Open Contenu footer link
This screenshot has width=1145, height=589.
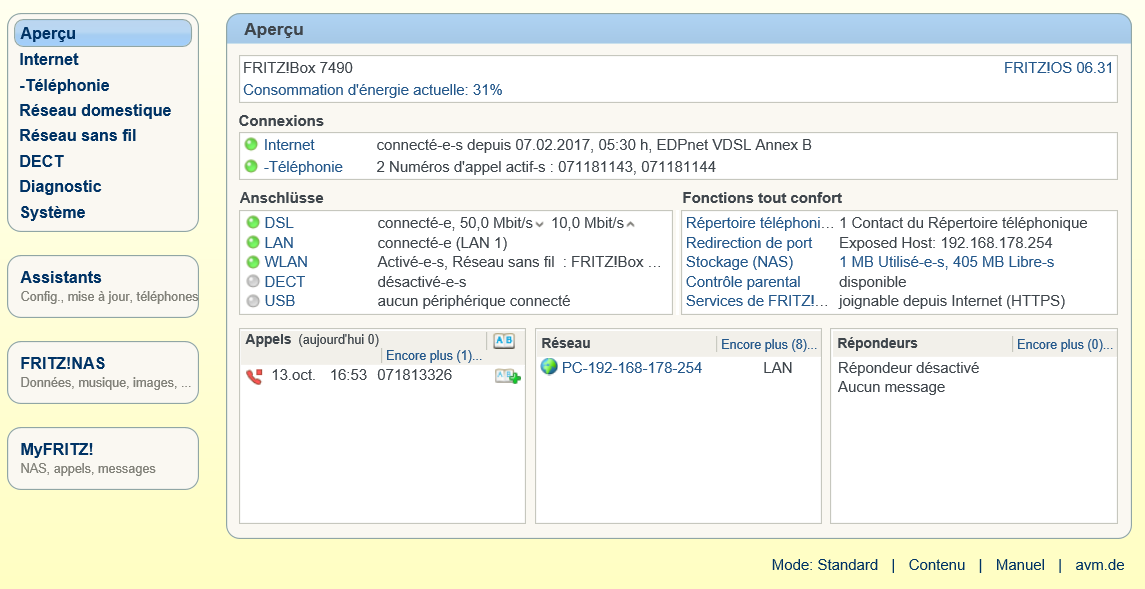937,565
